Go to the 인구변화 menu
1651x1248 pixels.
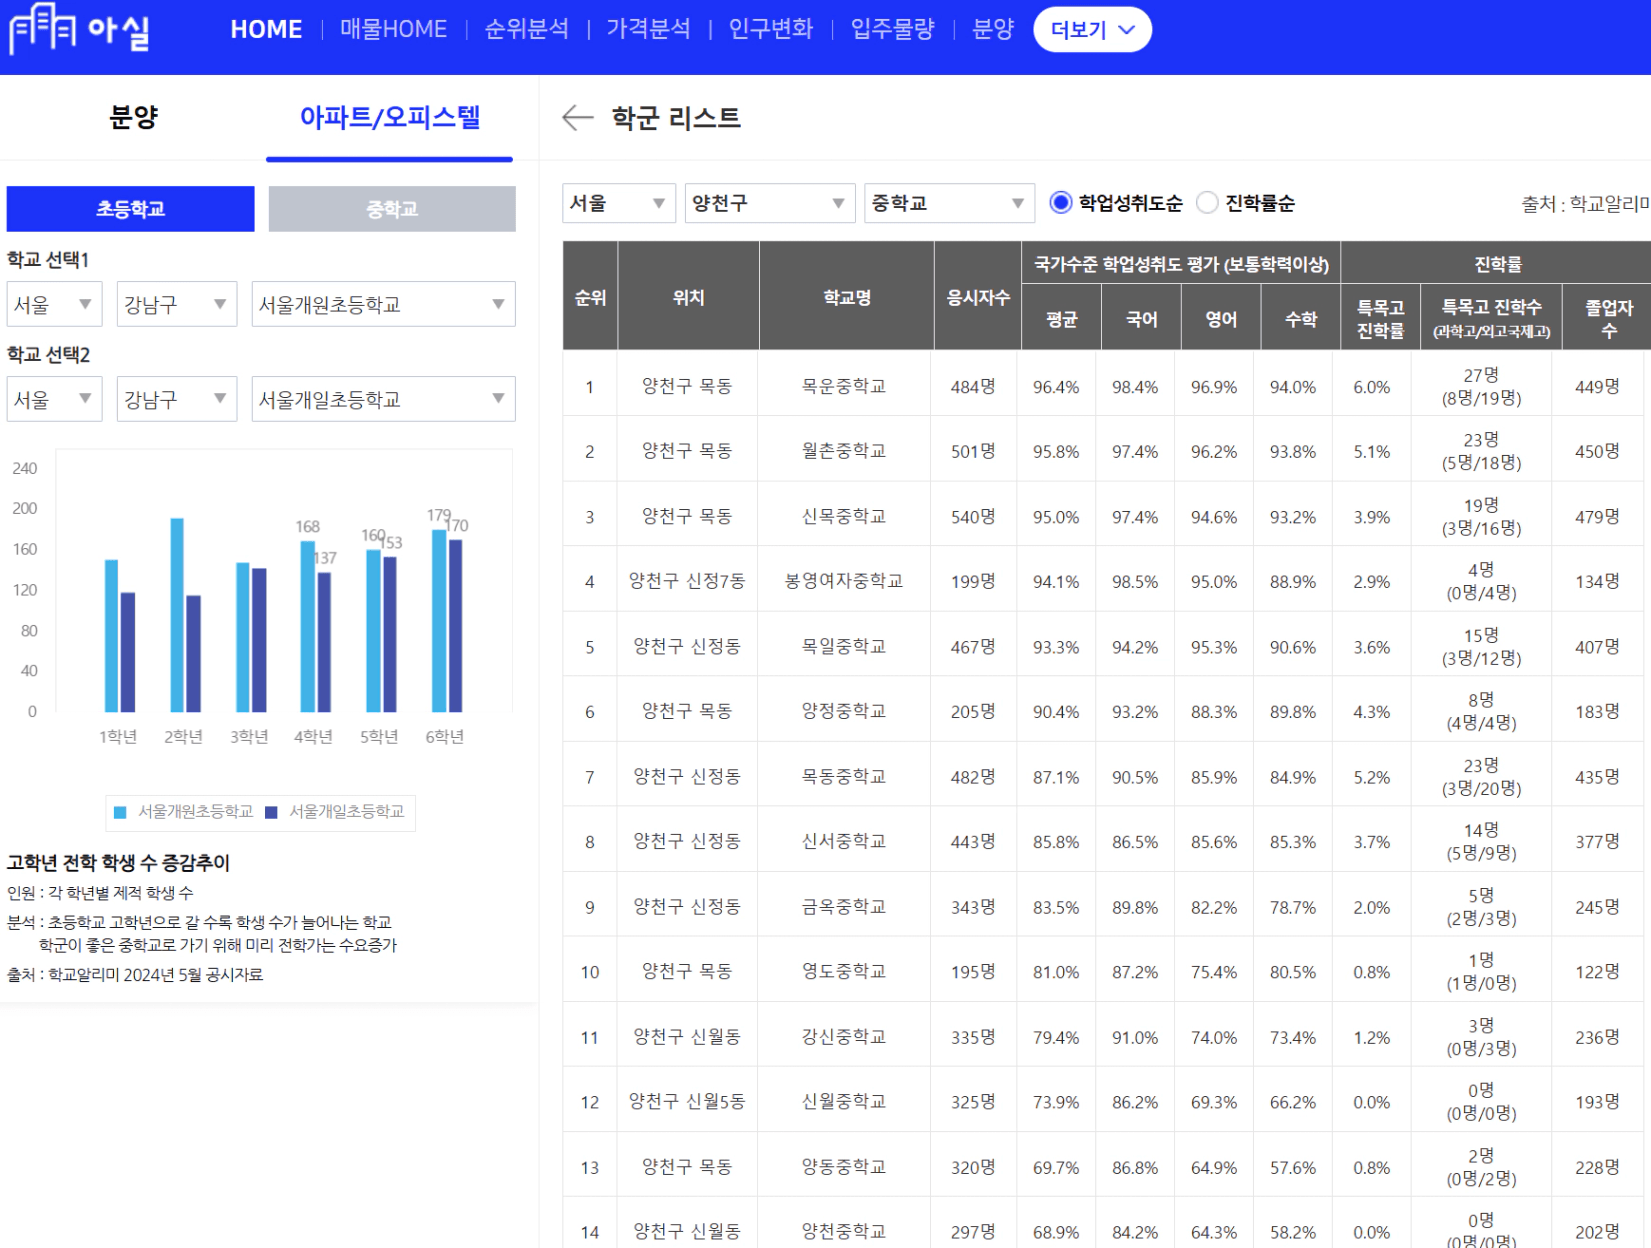(770, 29)
